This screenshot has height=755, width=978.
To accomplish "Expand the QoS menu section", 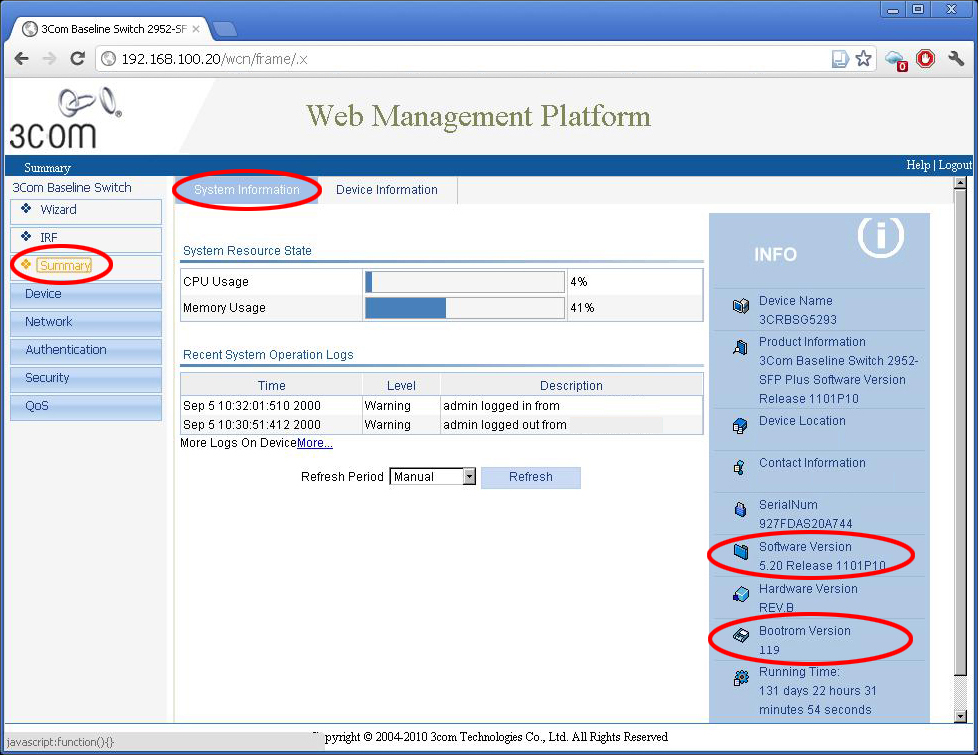I will coord(86,407).
